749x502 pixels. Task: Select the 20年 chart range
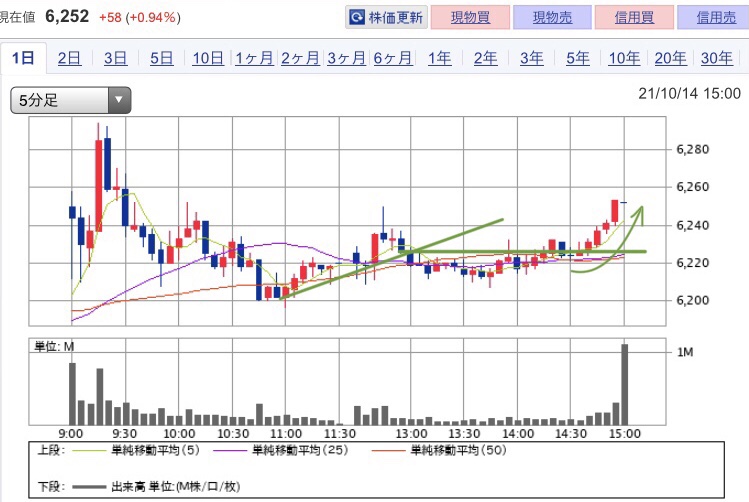[x=670, y=58]
